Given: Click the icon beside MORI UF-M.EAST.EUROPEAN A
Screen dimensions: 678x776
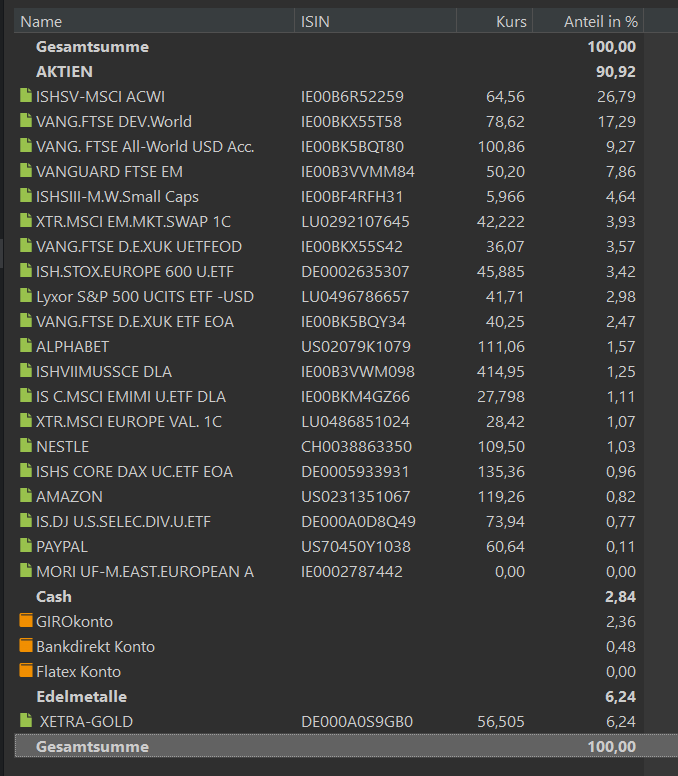Looking at the screenshot, I should click(x=26, y=570).
